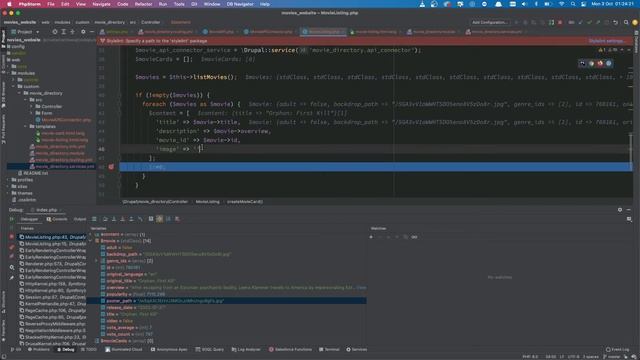Screen dimensions: 640x360
Task: Expand the genre_ids variable node
Action: 97,261
